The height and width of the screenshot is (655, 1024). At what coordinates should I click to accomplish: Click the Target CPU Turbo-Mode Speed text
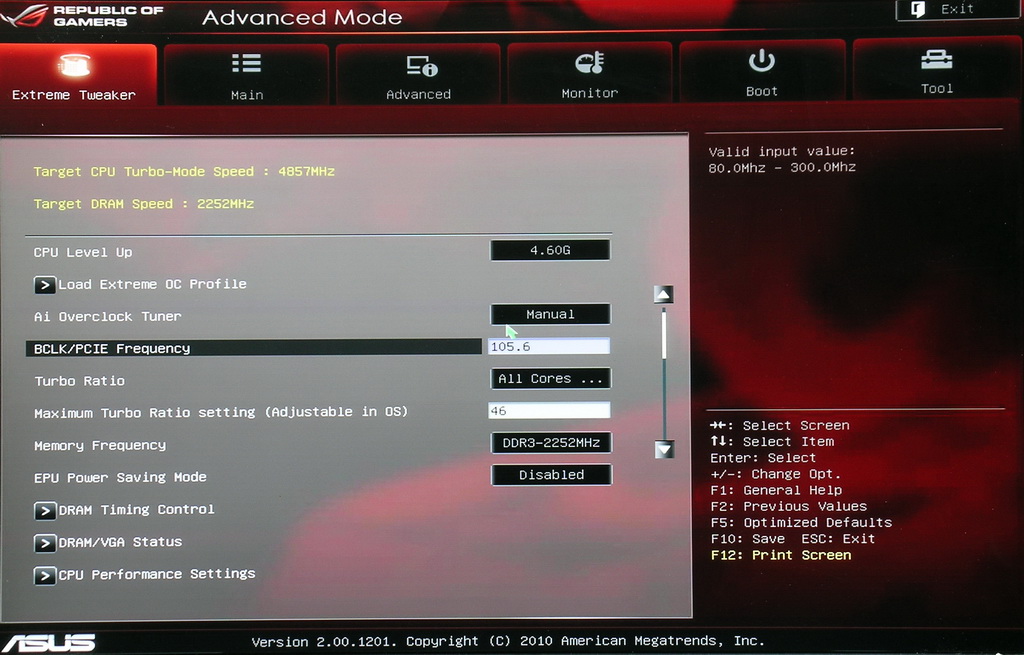[184, 172]
